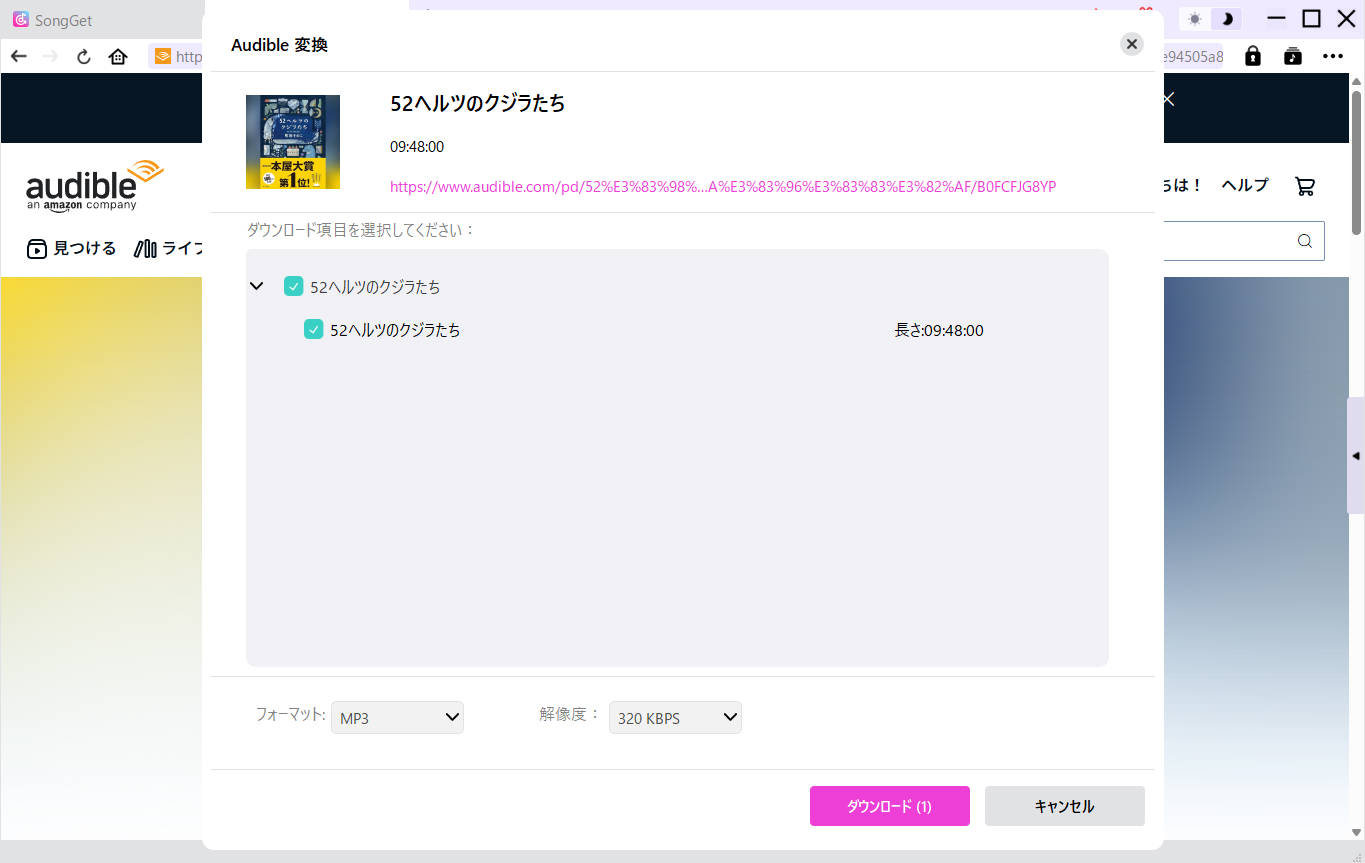Click the キャンセル button
Viewport: 1365px width, 863px height.
pos(1064,806)
